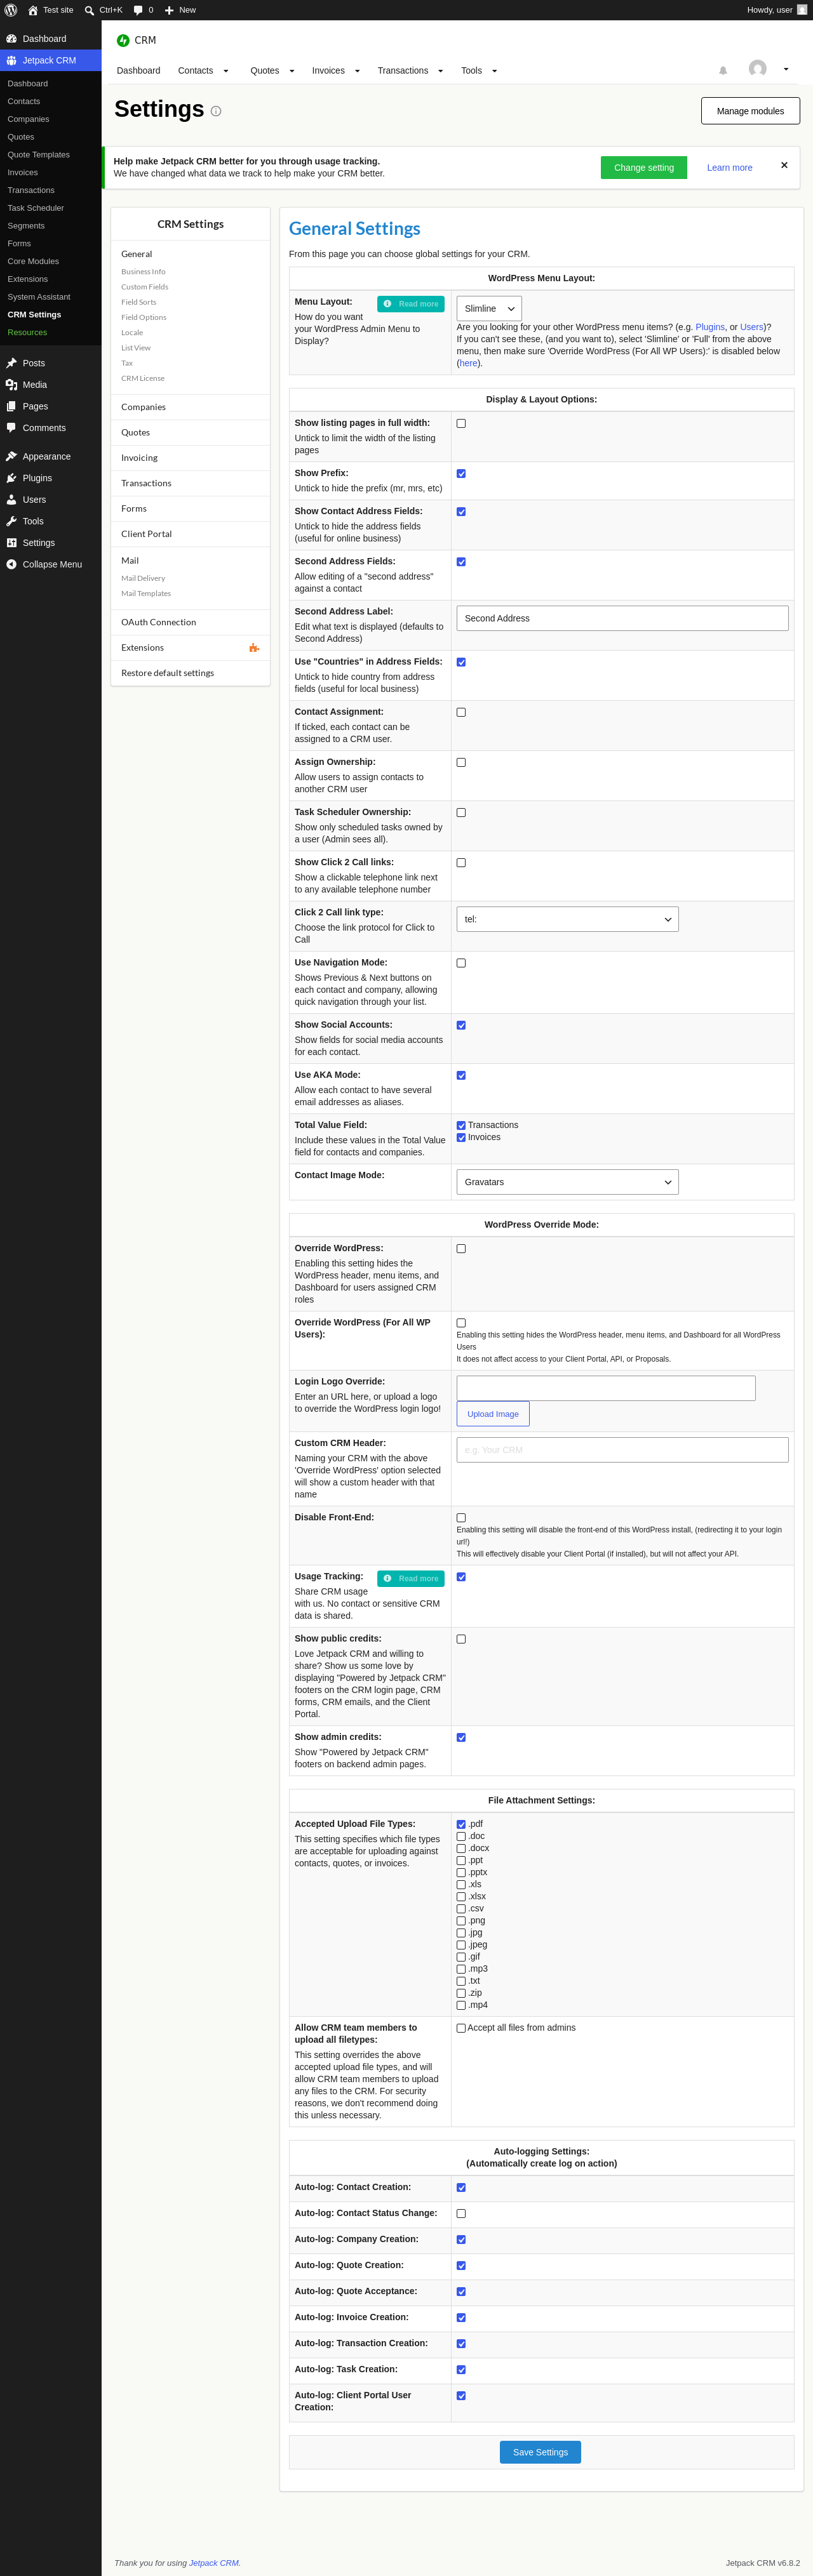The height and width of the screenshot is (2576, 813).
Task: Open Restore default settings link
Action: pyautogui.click(x=190, y=673)
